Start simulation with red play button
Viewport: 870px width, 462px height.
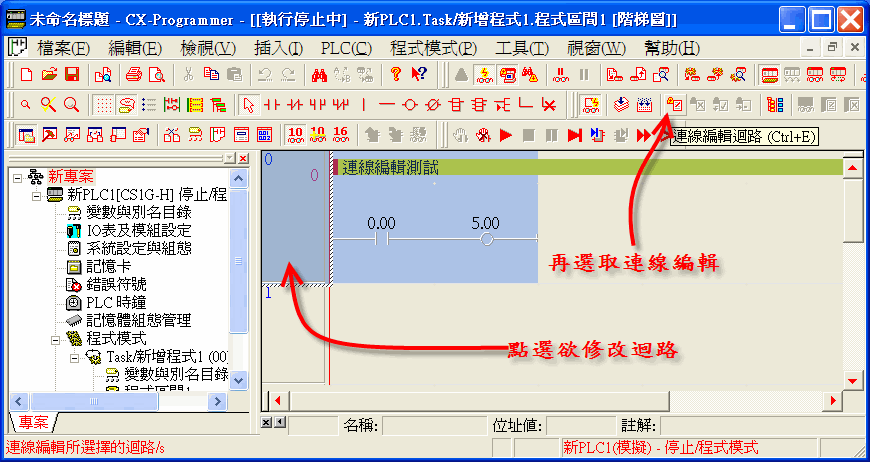click(505, 135)
